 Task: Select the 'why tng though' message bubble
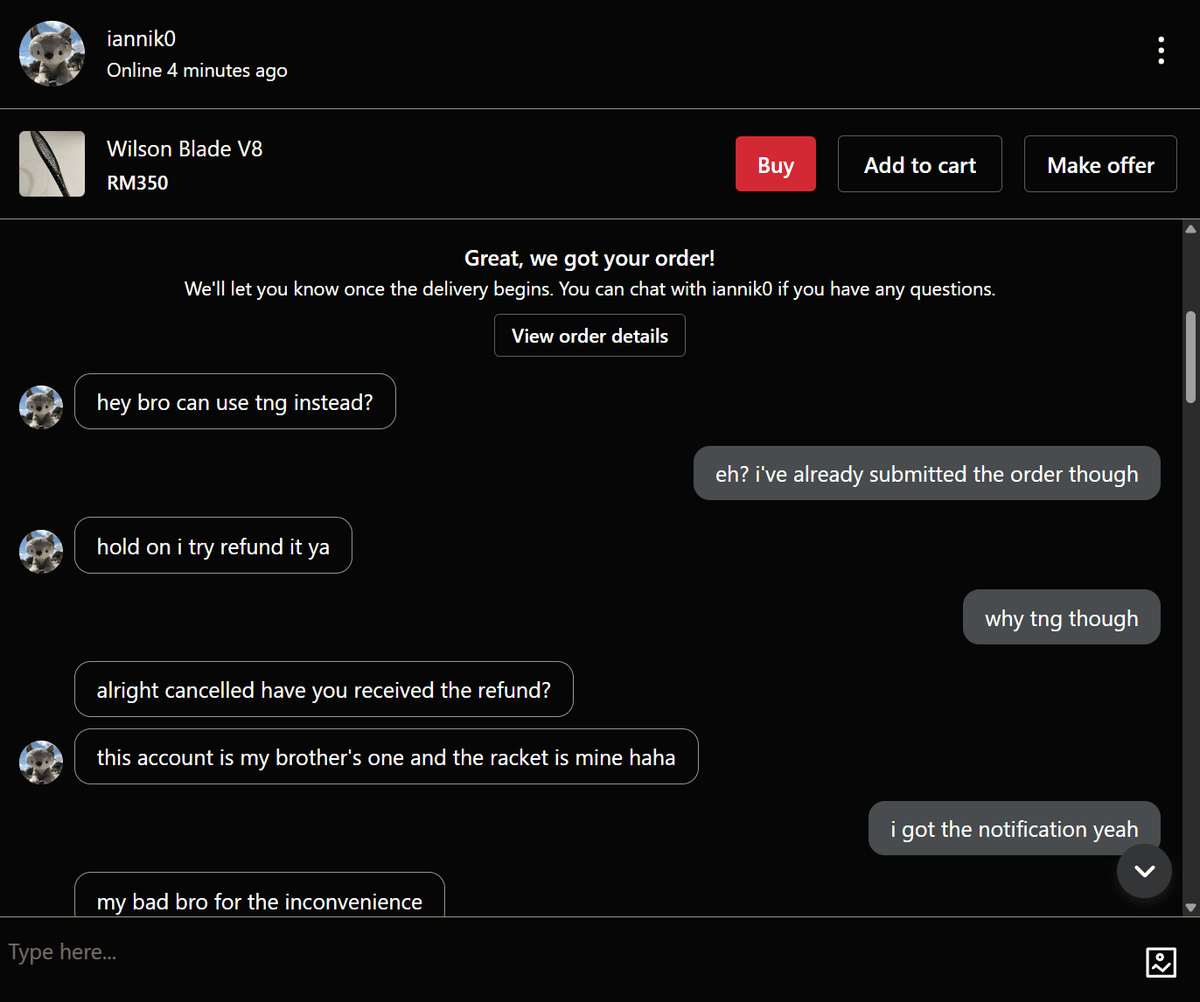click(x=1061, y=617)
